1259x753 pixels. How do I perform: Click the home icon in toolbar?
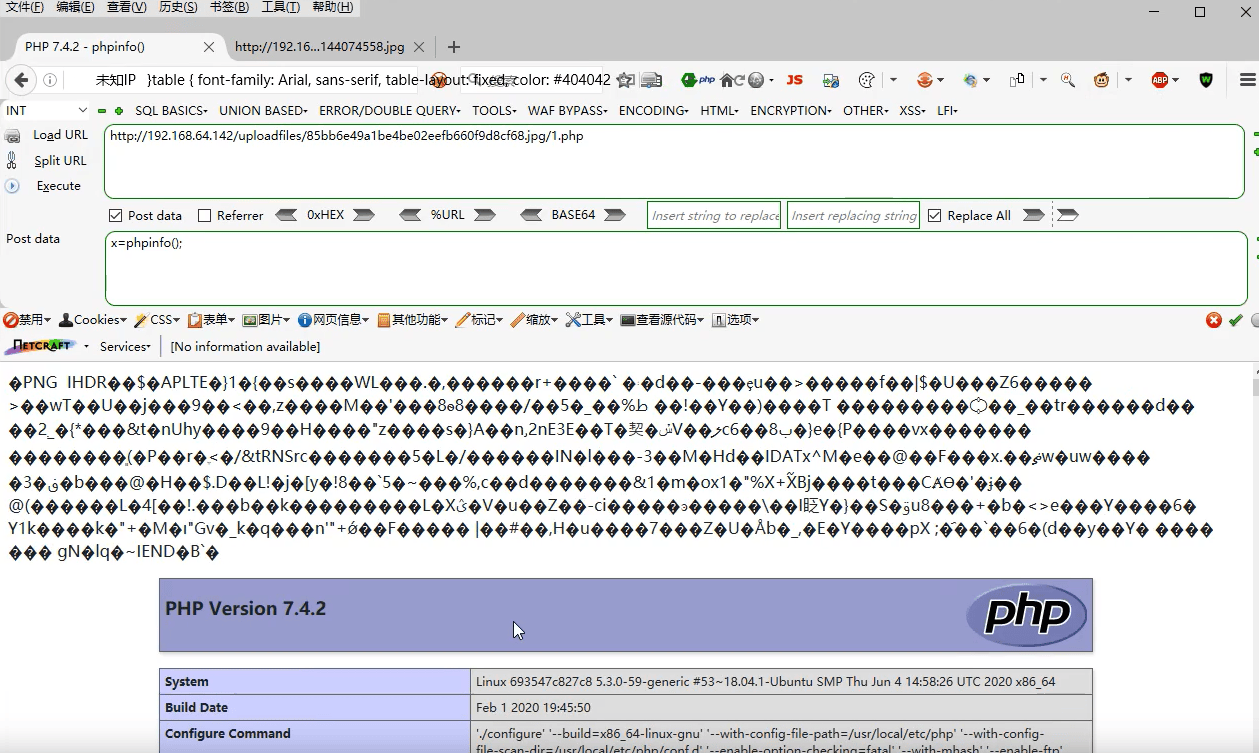pos(727,80)
